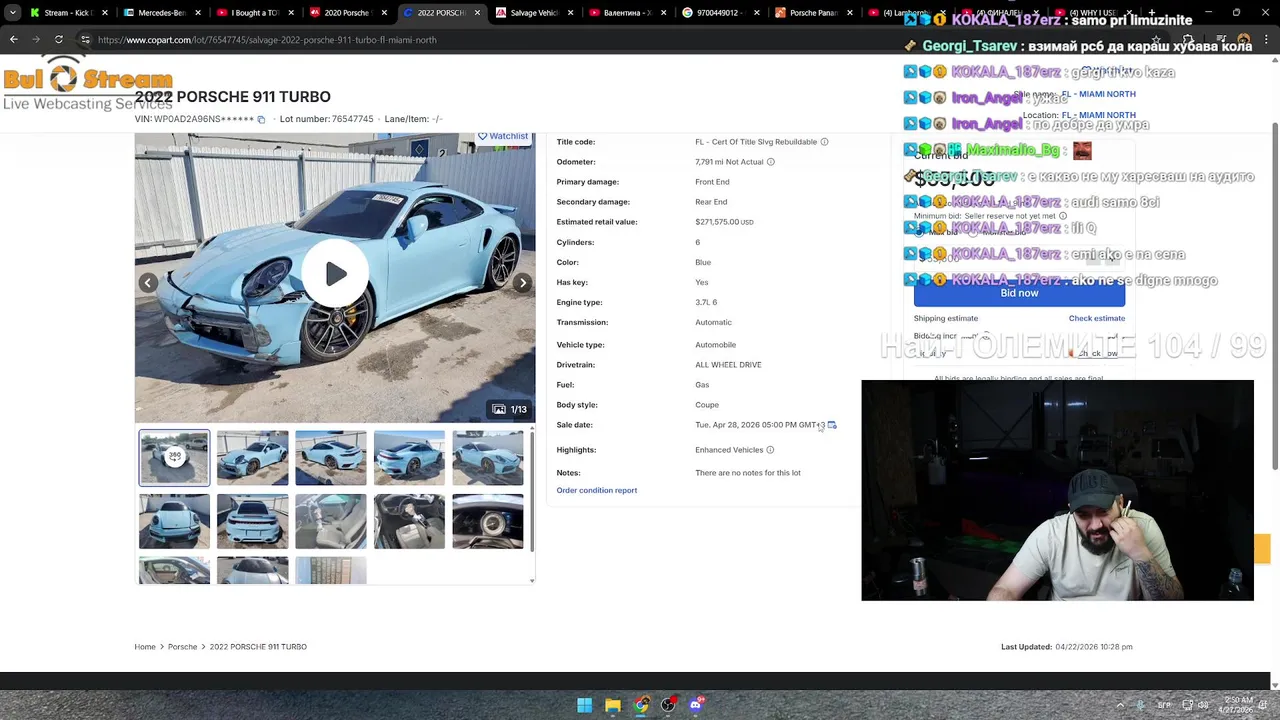Show next photo with right arrow
The image size is (1280, 720).
tap(522, 283)
